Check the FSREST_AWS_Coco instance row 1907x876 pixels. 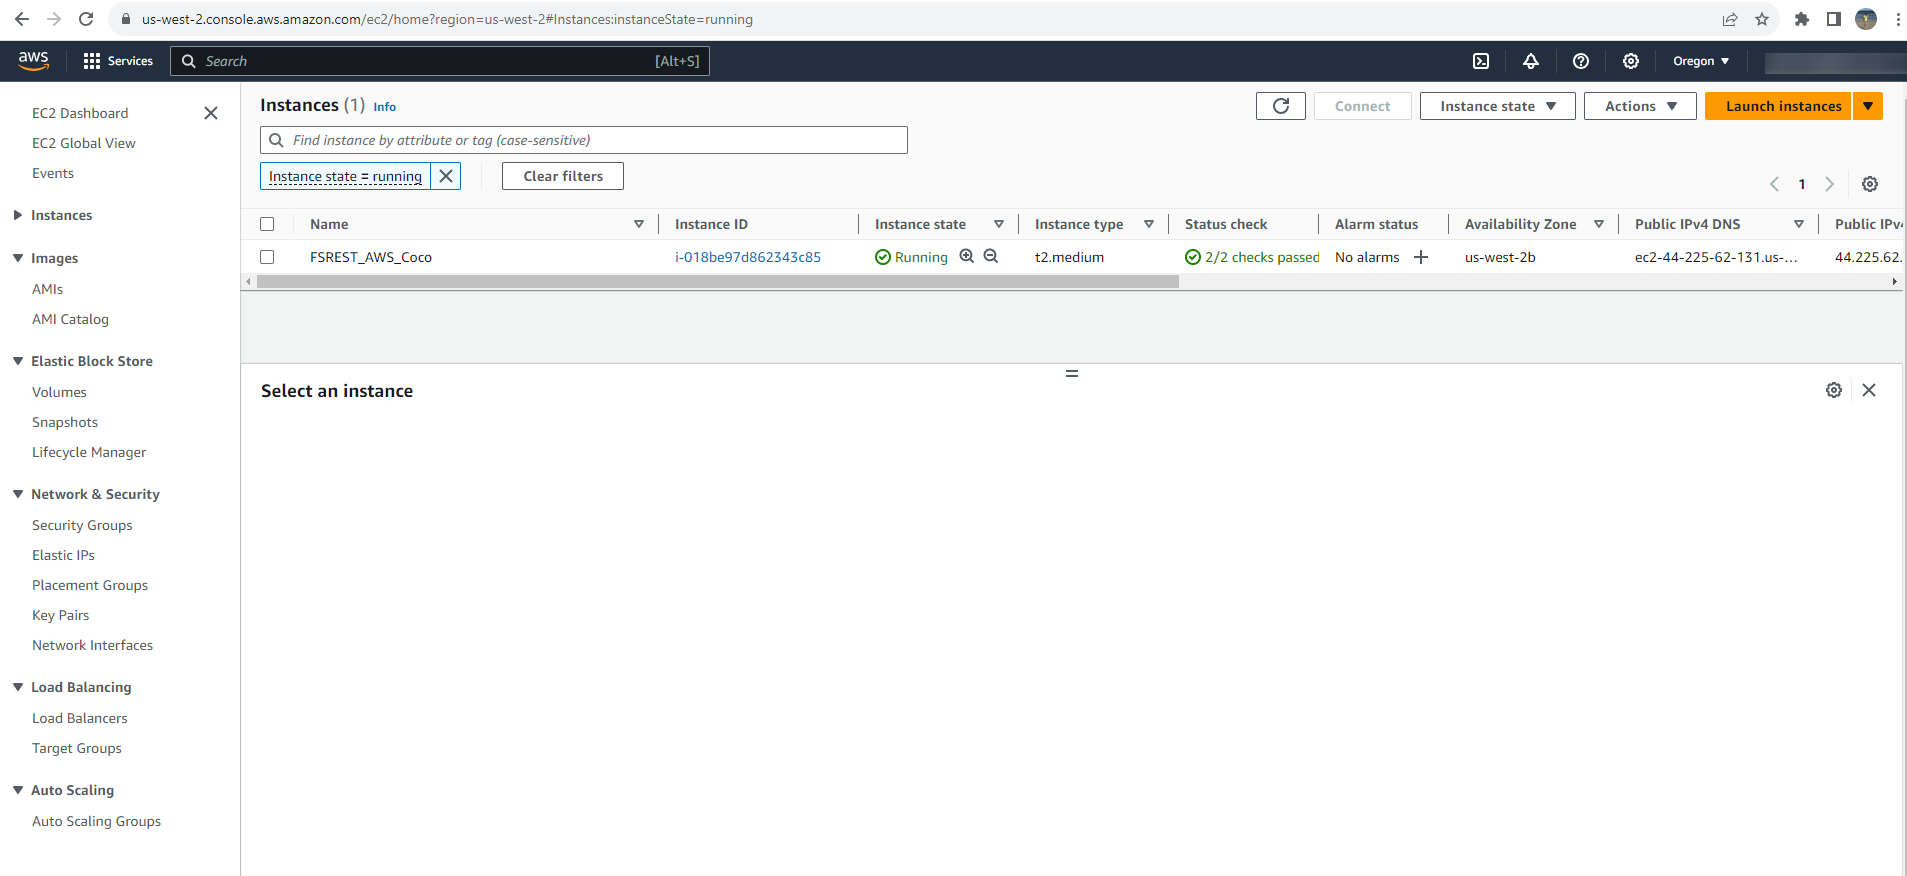pyautogui.click(x=267, y=257)
